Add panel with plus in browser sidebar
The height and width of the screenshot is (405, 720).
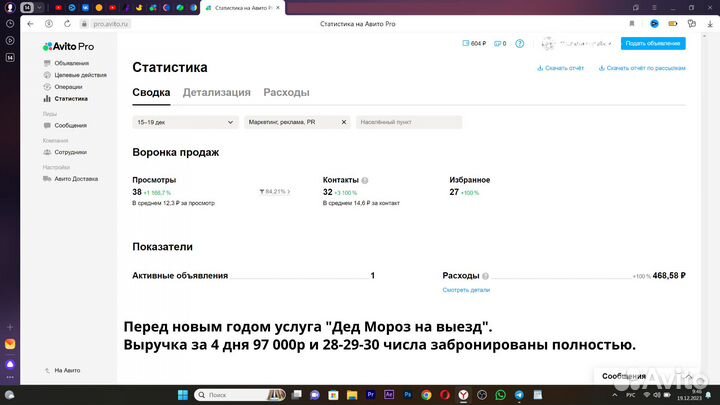point(10,327)
